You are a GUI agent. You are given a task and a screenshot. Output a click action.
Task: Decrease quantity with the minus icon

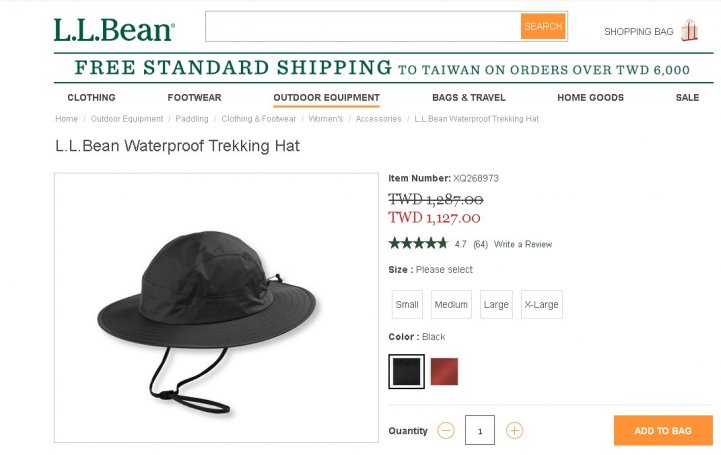446,431
